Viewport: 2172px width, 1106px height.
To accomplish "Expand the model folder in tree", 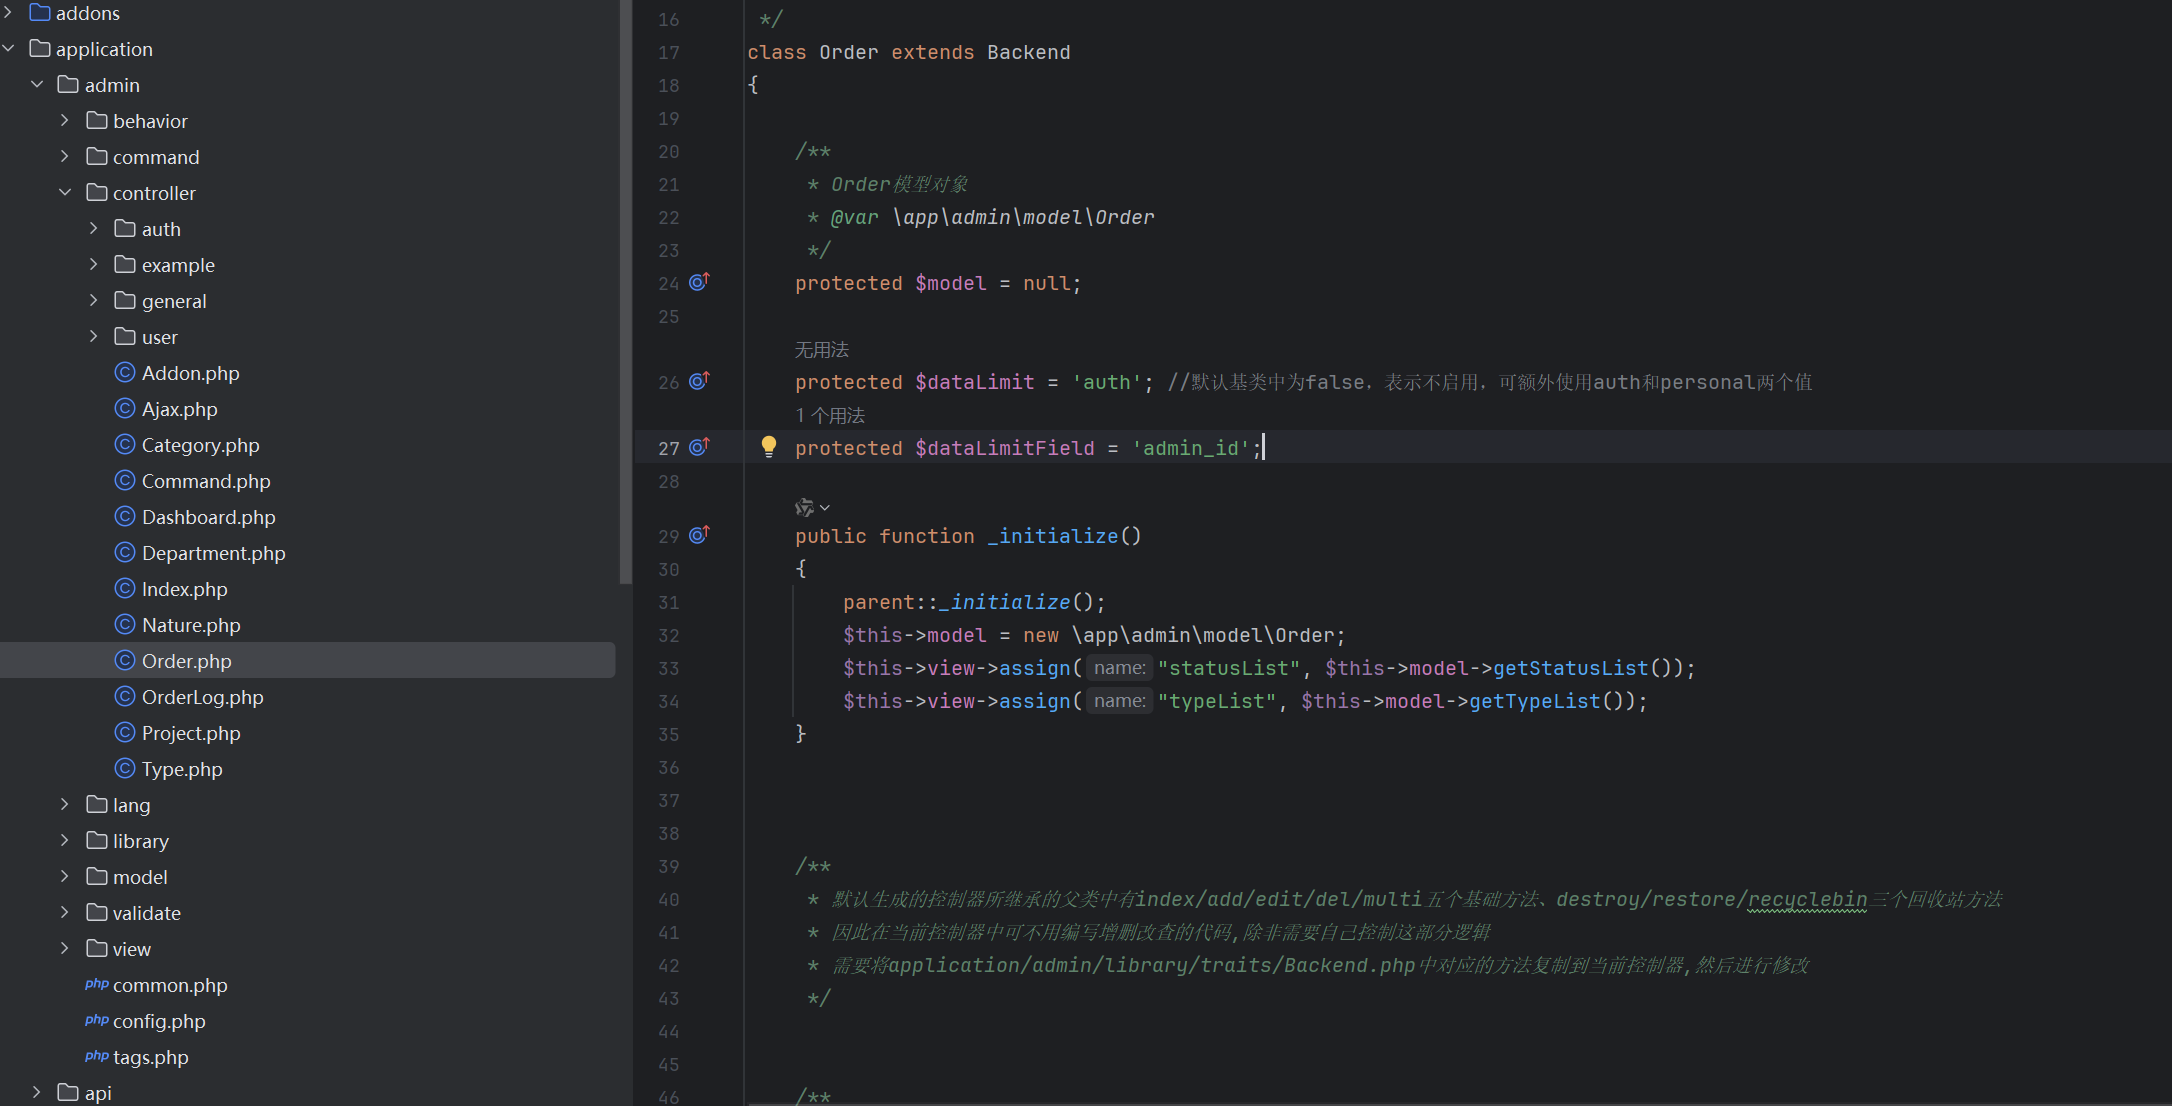I will [65, 877].
